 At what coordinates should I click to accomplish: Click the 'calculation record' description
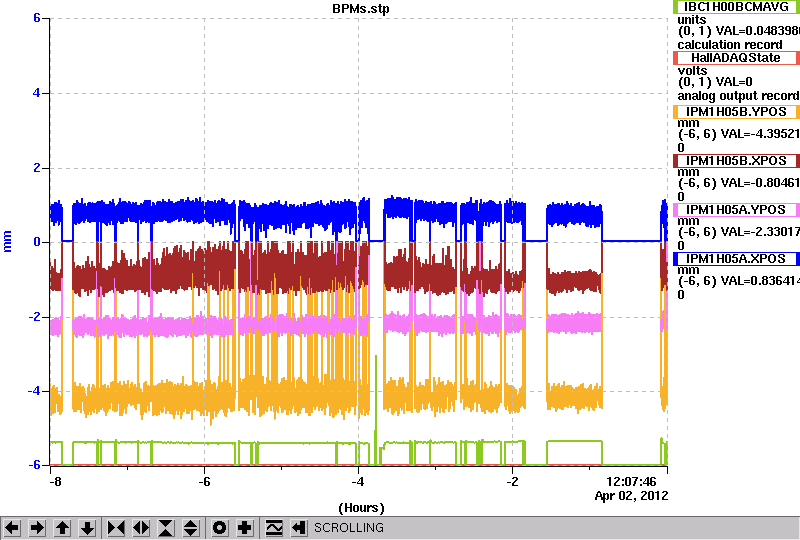tap(730, 45)
